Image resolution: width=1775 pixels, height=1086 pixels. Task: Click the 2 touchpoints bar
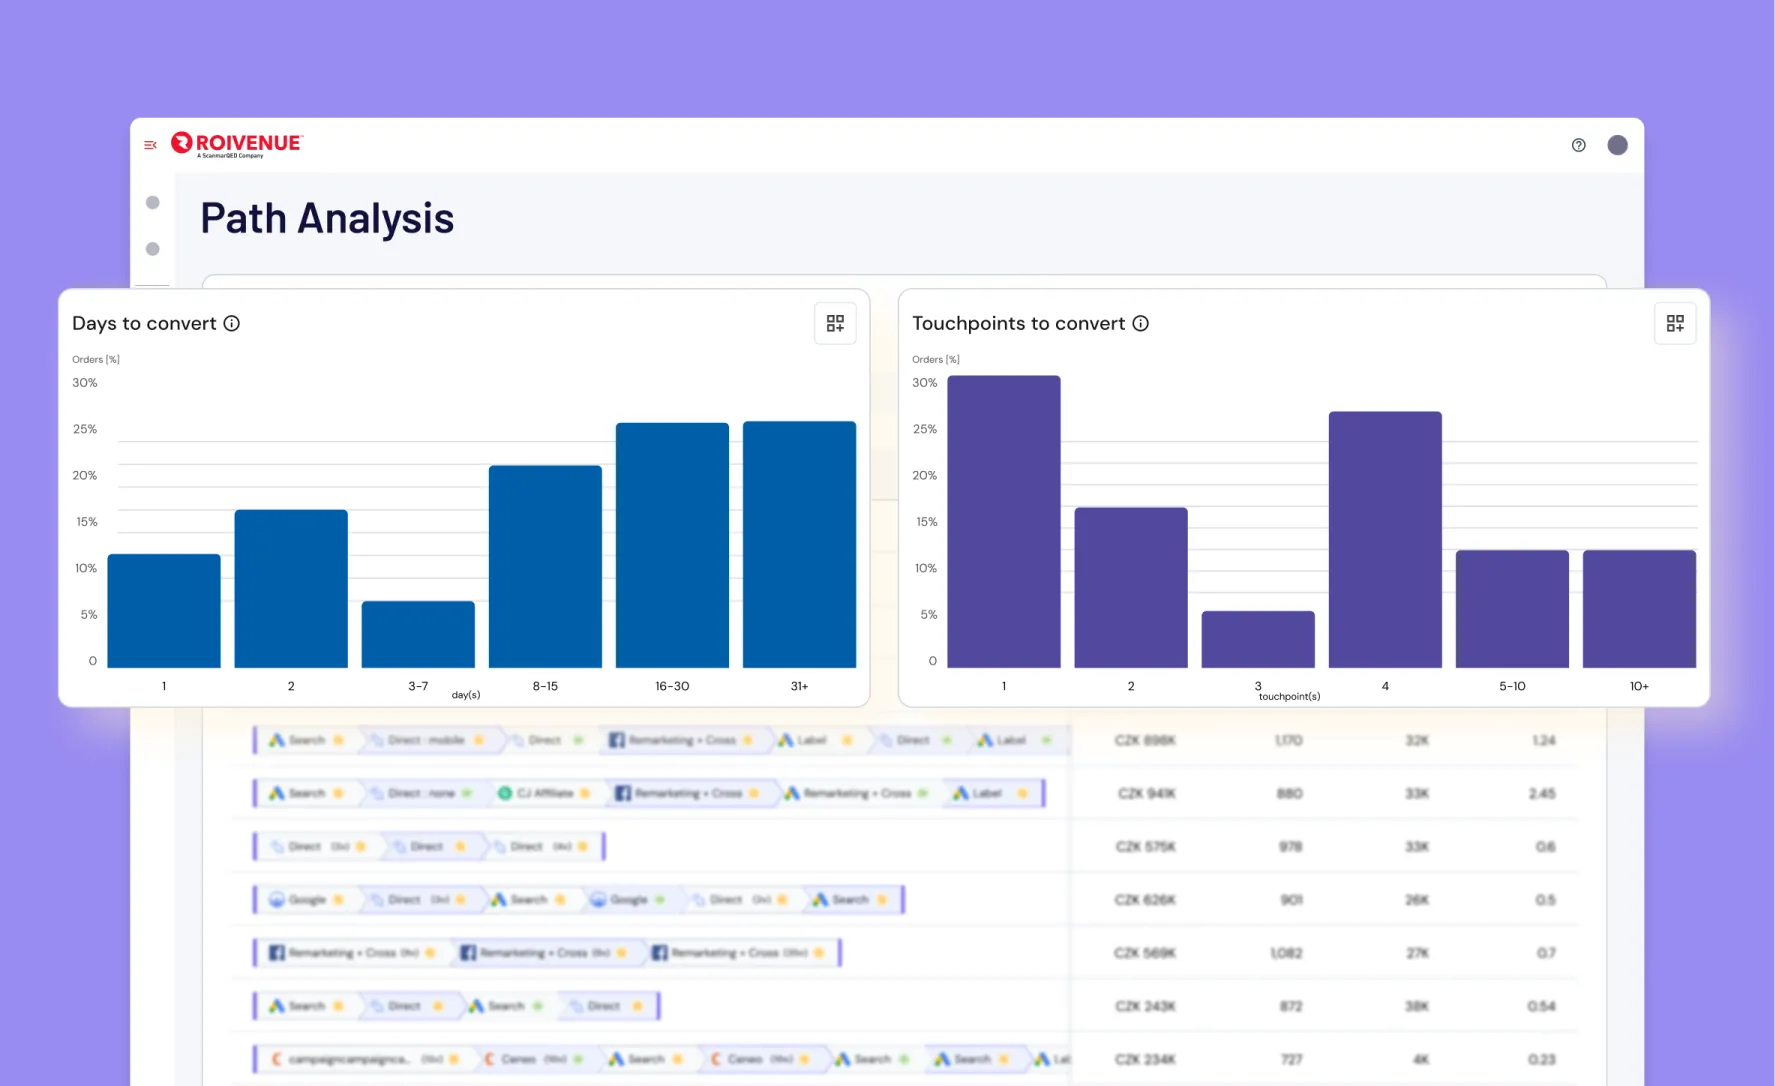click(x=1131, y=587)
